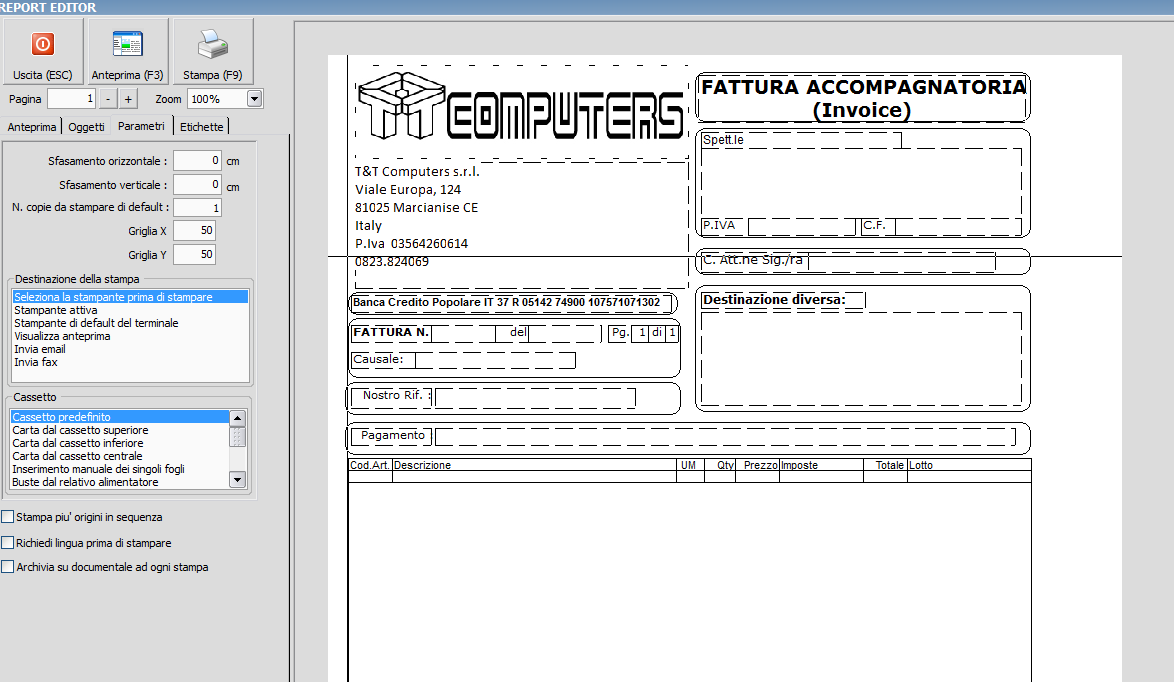
Task: Switch to the Anteprima tab
Action: (x=31, y=127)
